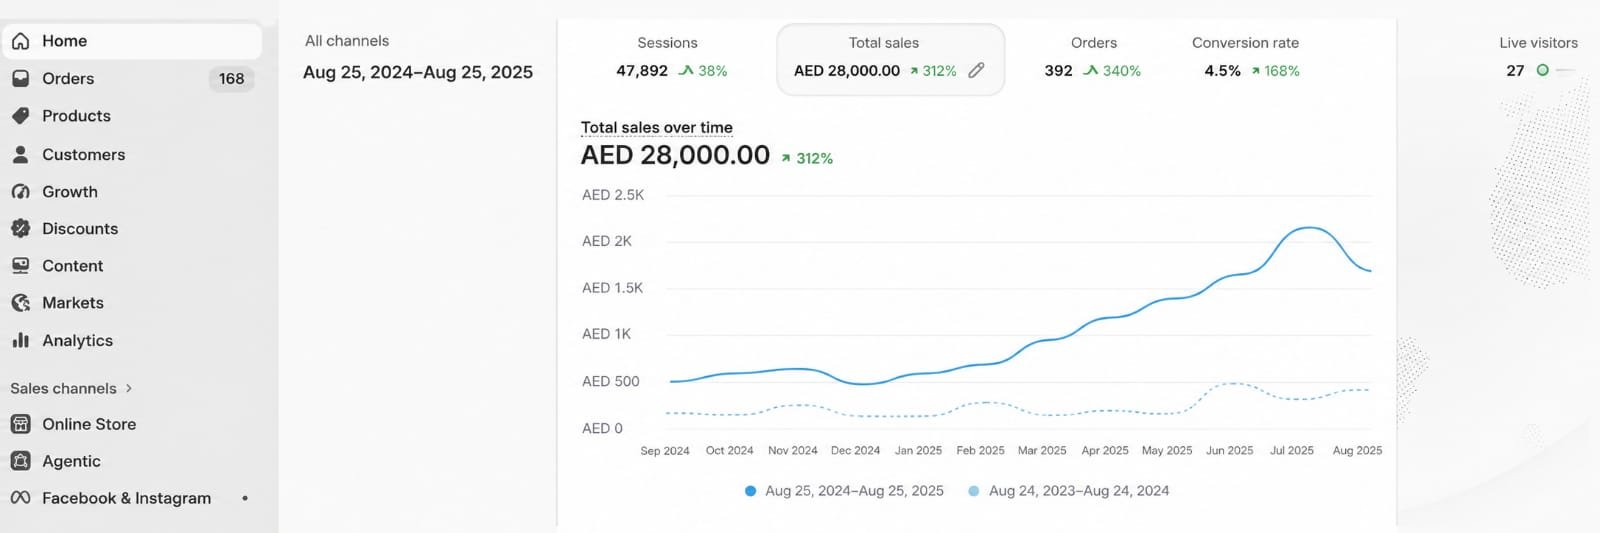Click the Sep 2024 axis label

pyautogui.click(x=665, y=450)
